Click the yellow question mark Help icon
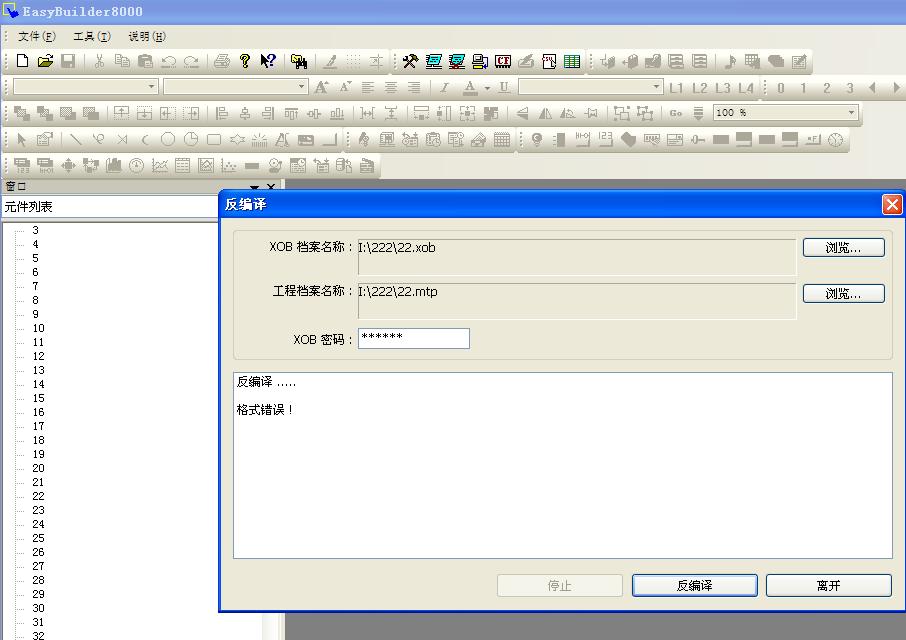Image resolution: width=906 pixels, height=640 pixels. pos(245,61)
